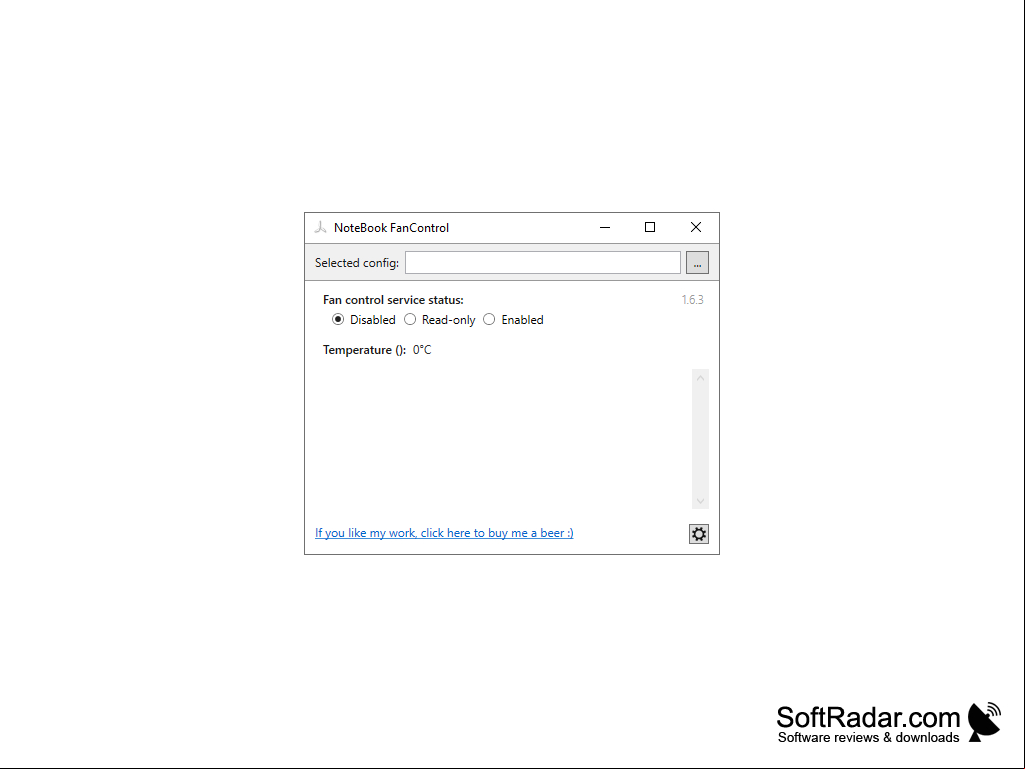The height and width of the screenshot is (769, 1025).
Task: Minimize the NoteBook FanControl window
Action: click(605, 228)
